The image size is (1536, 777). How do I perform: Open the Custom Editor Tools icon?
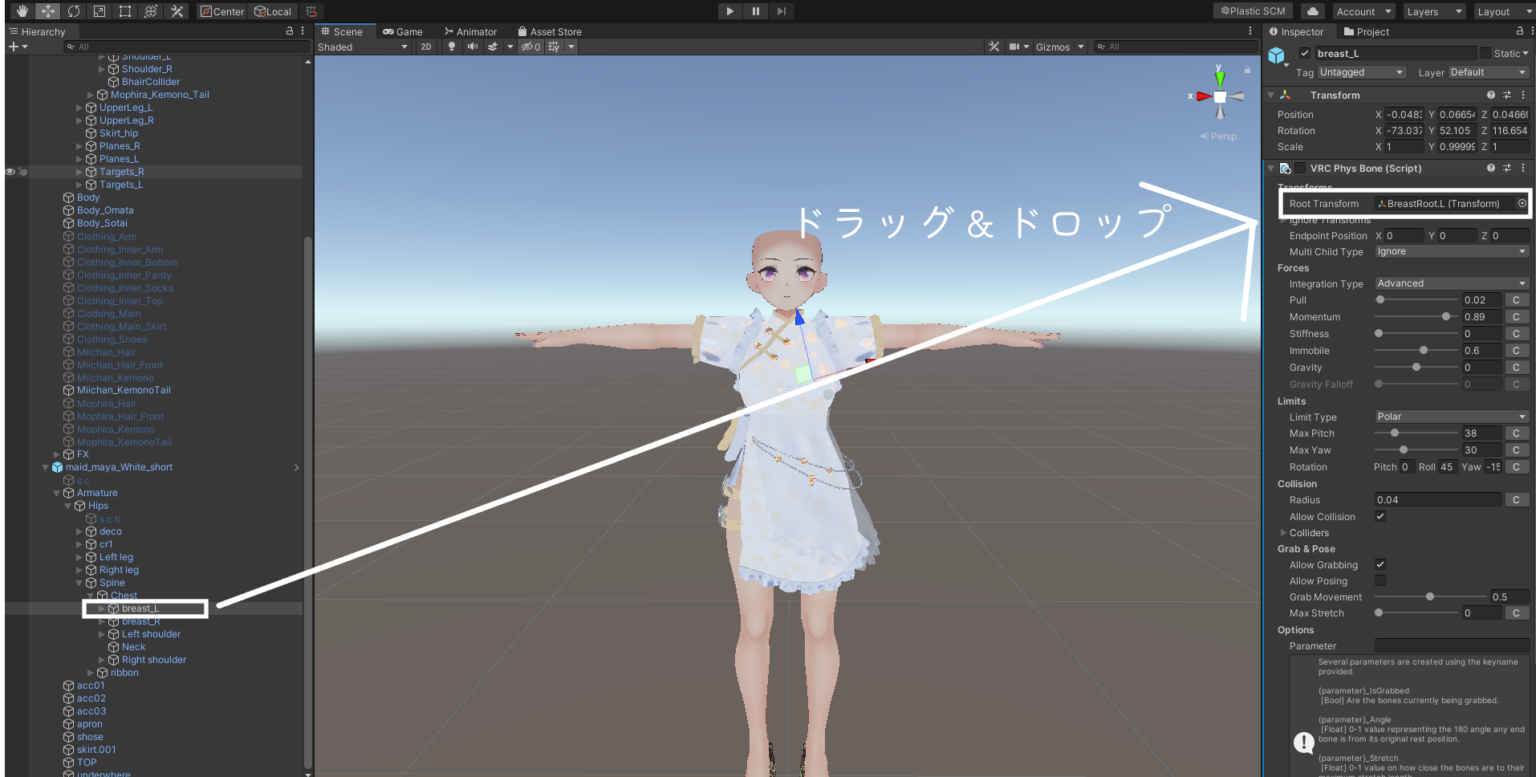(x=178, y=11)
